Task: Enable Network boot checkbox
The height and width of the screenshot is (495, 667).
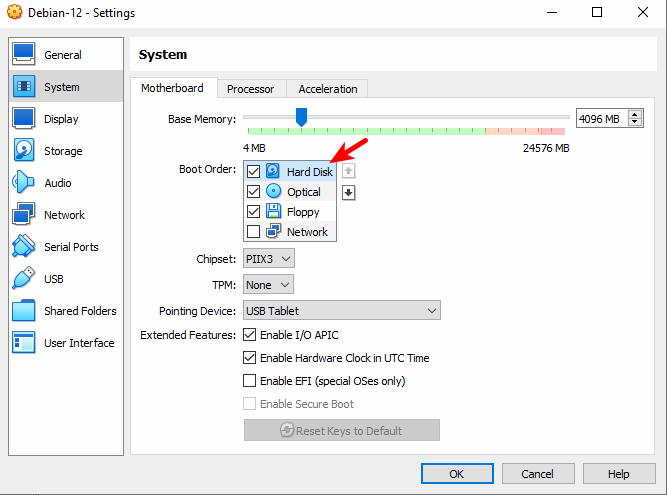Action: [254, 231]
